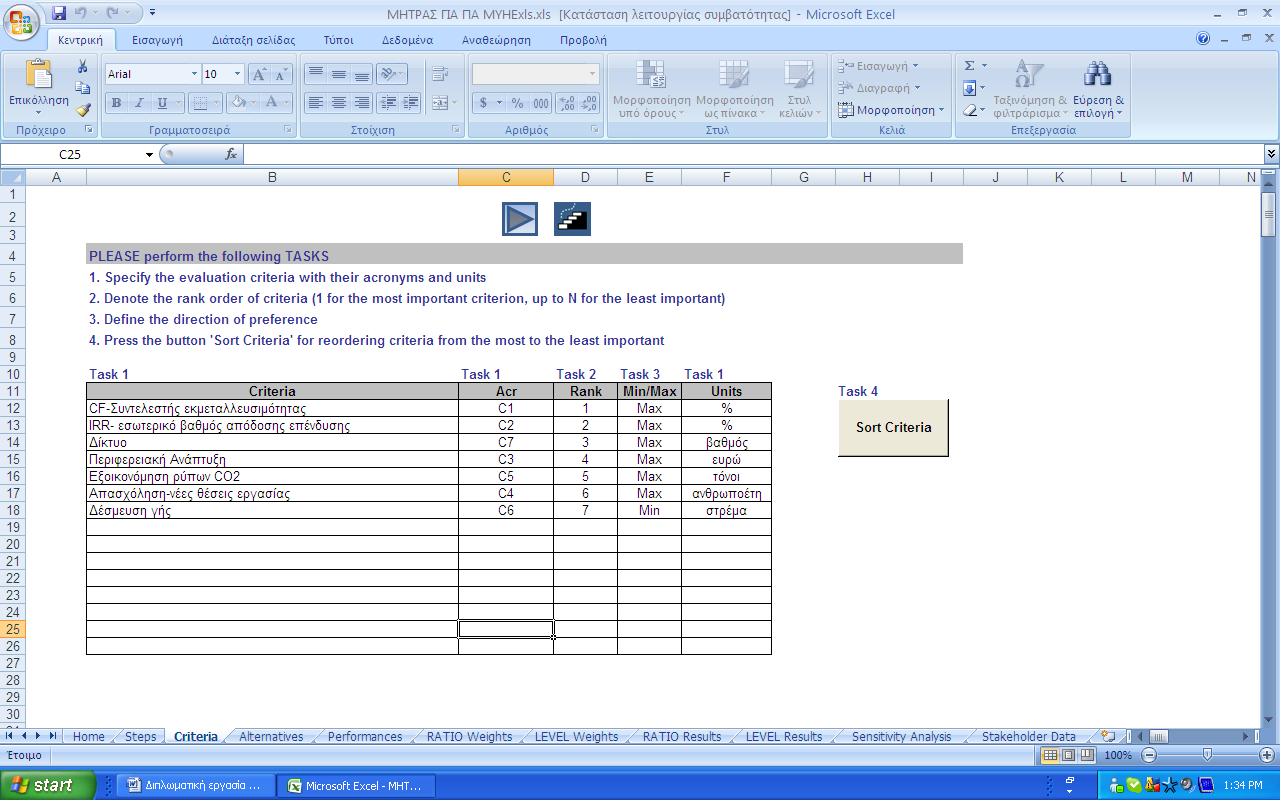Decrease font size with small A icon
Image resolution: width=1280 pixels, height=800 pixels.
[280, 75]
